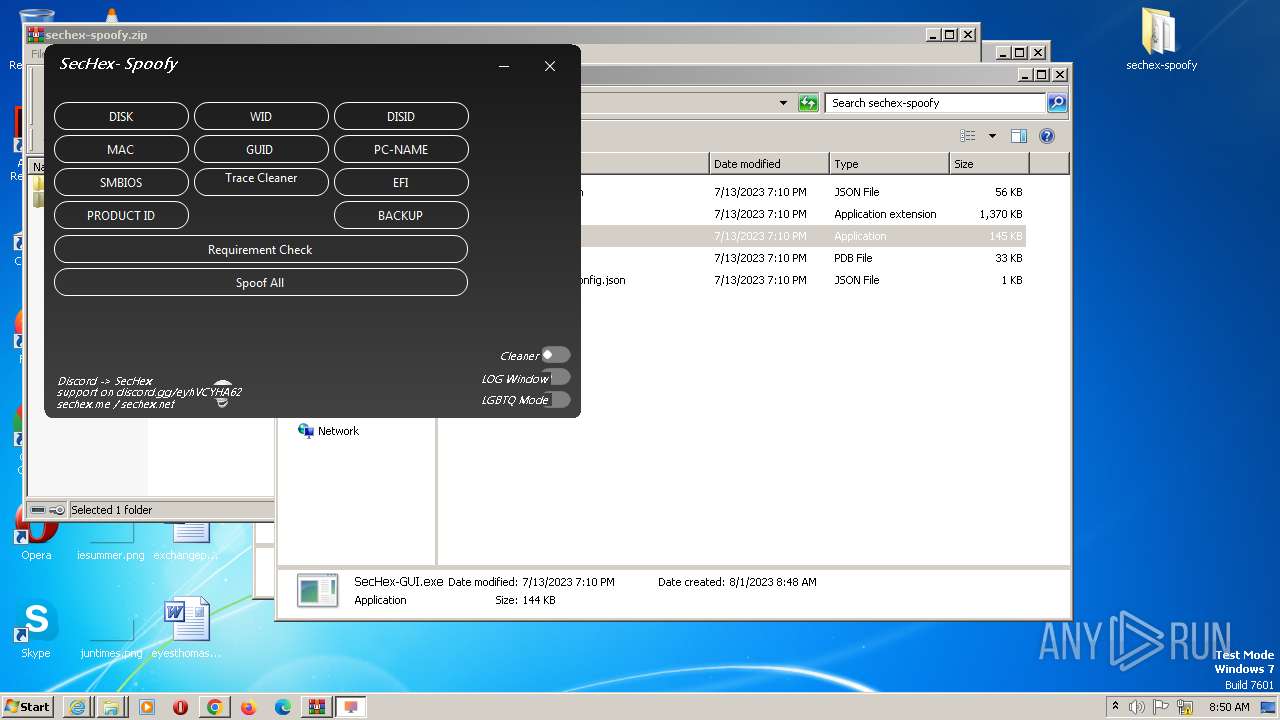Screen dimensions: 1280x720
Task: Click the SMBIOS button
Action: point(121,182)
